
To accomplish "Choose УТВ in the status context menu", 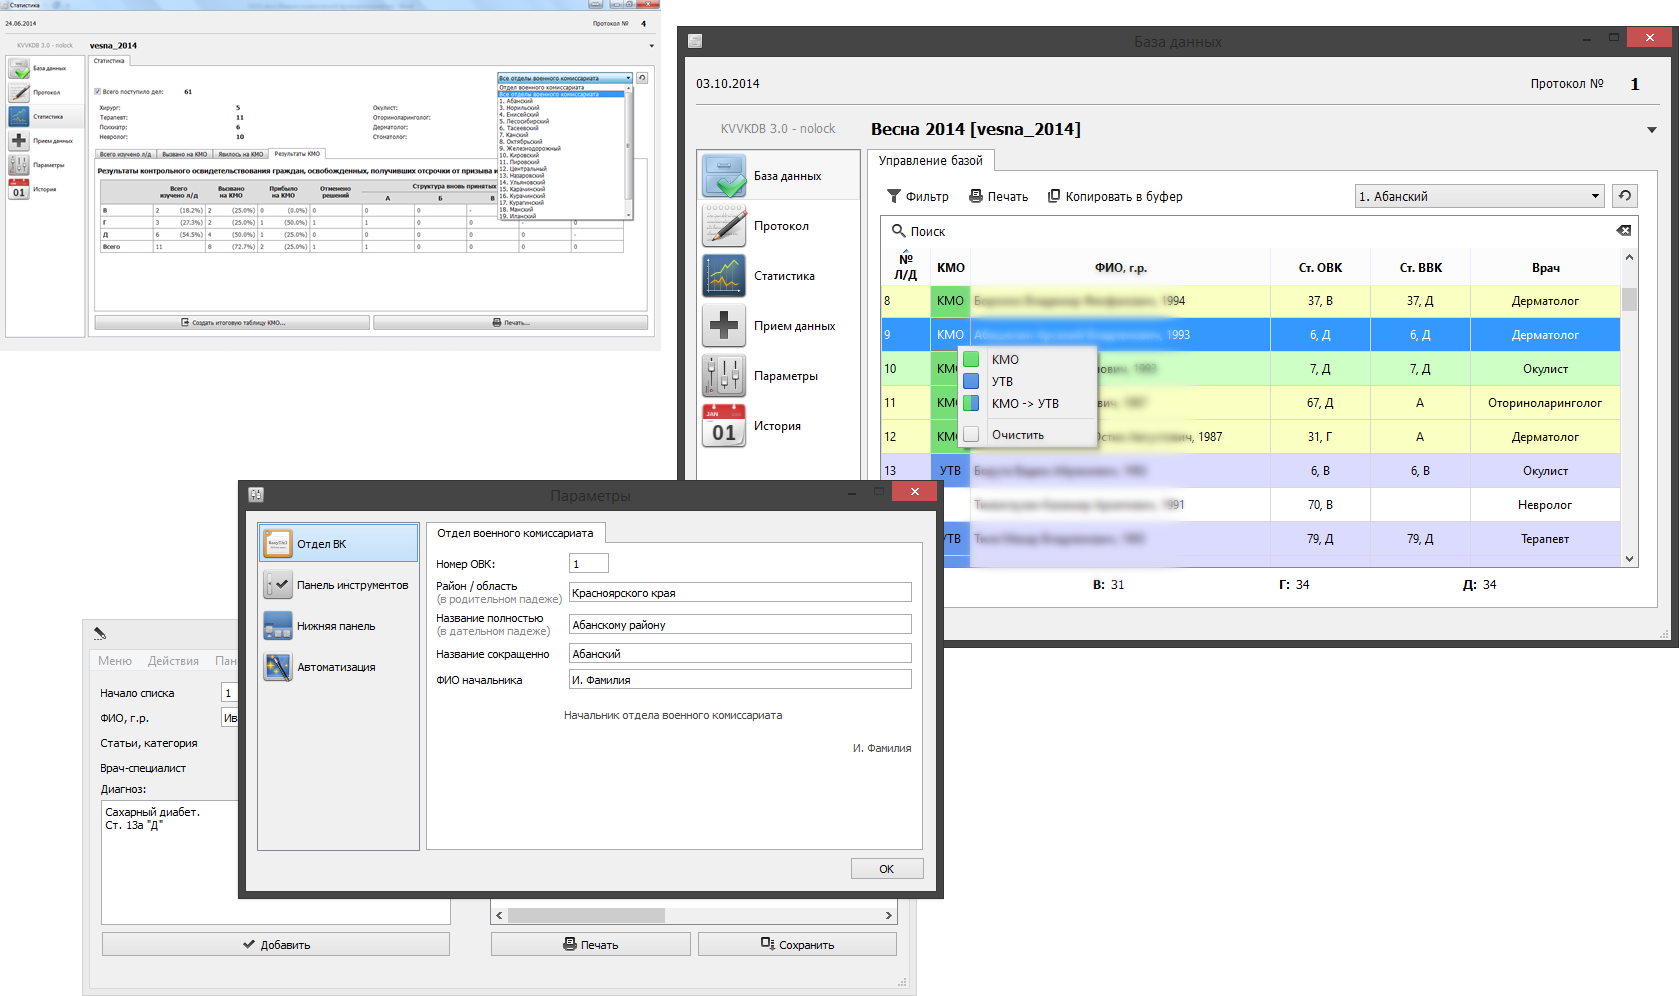I will (x=1028, y=382).
